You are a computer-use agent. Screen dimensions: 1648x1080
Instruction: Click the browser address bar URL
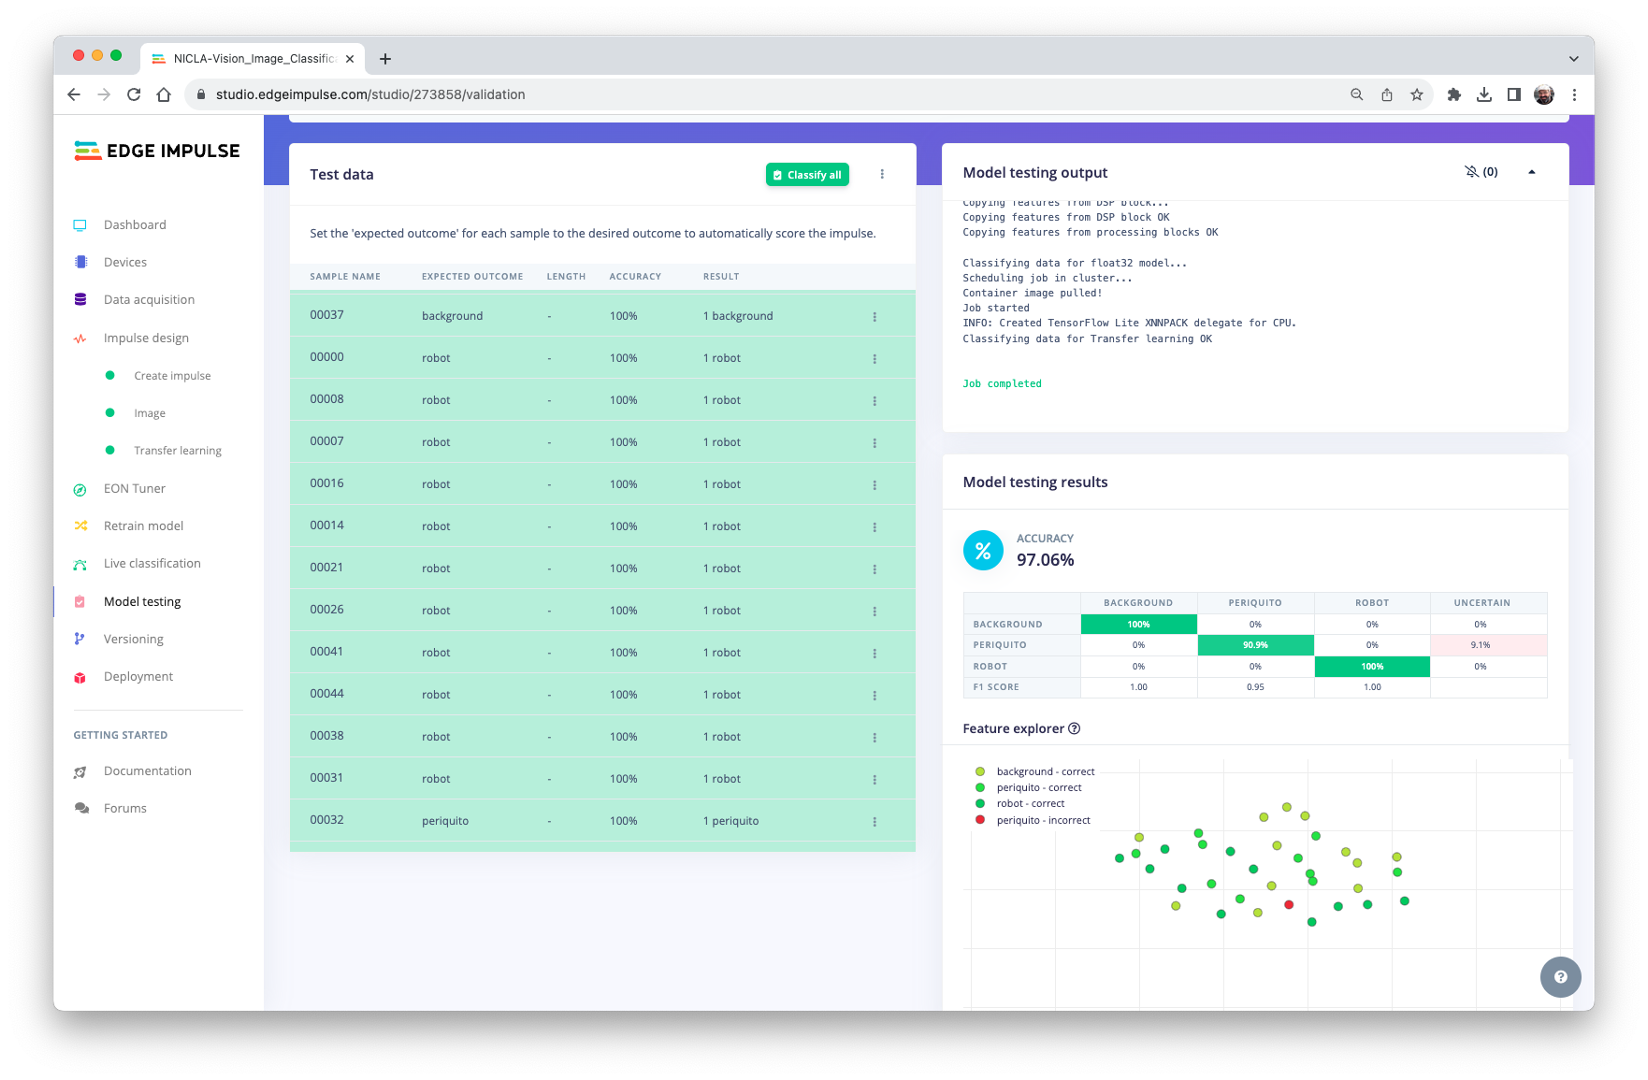coord(370,95)
